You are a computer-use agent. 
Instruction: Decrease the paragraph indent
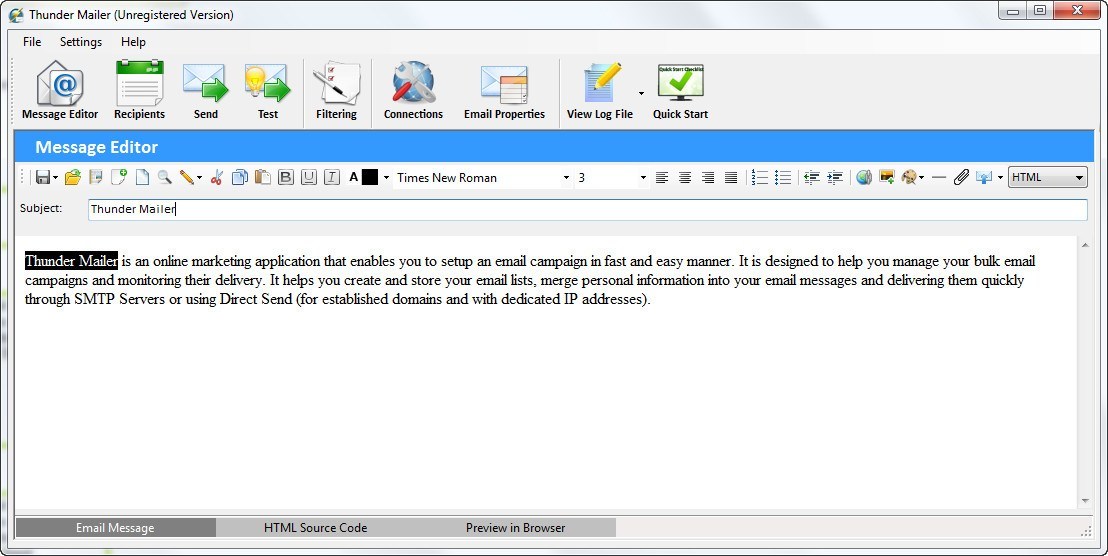812,177
